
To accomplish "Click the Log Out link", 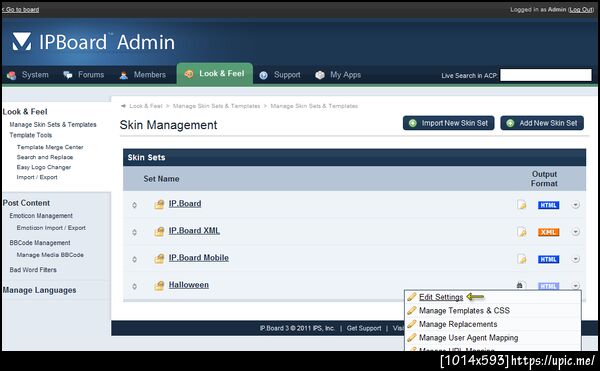I will [581, 10].
